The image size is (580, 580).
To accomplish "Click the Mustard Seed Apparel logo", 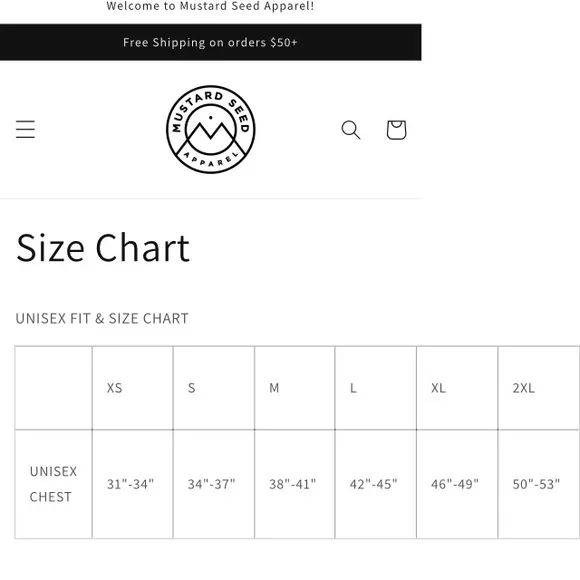I will coord(210,129).
